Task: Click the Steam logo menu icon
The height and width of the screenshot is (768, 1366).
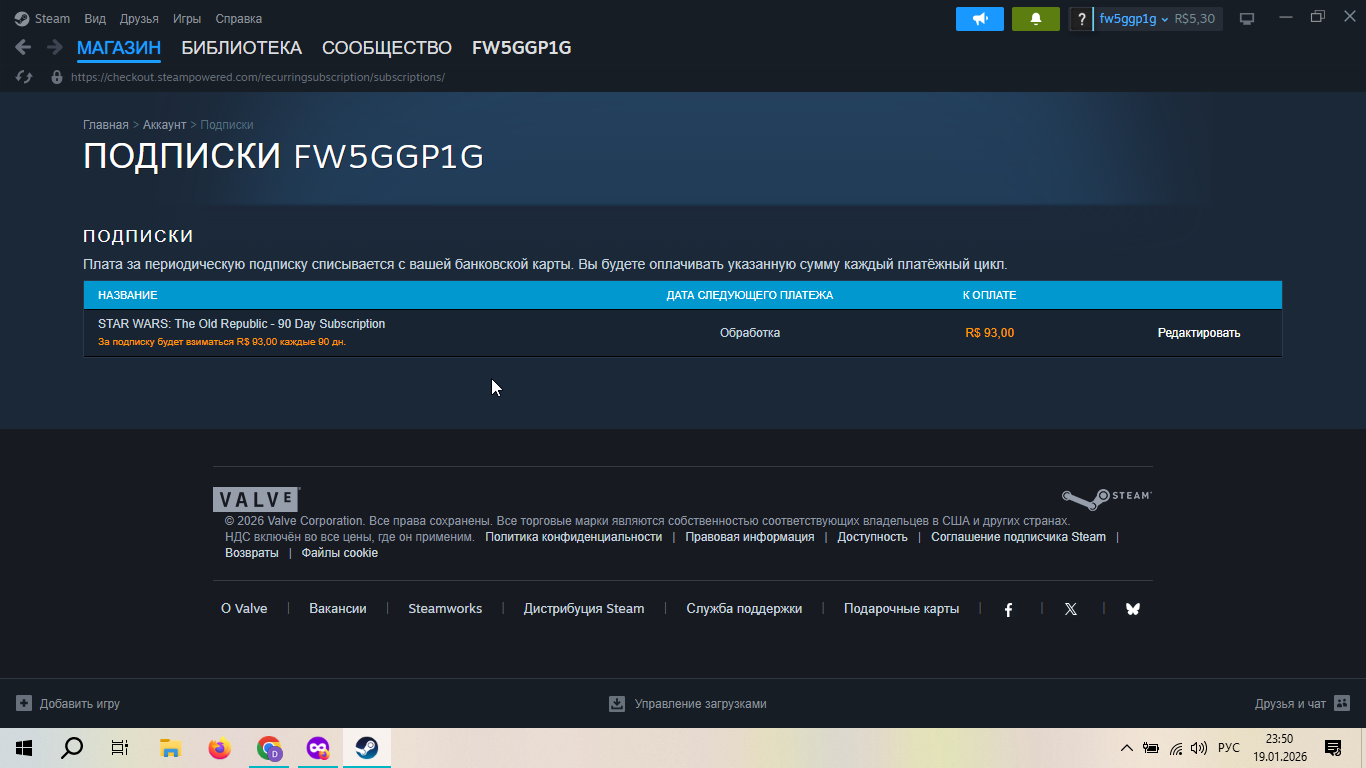Action: (22, 18)
